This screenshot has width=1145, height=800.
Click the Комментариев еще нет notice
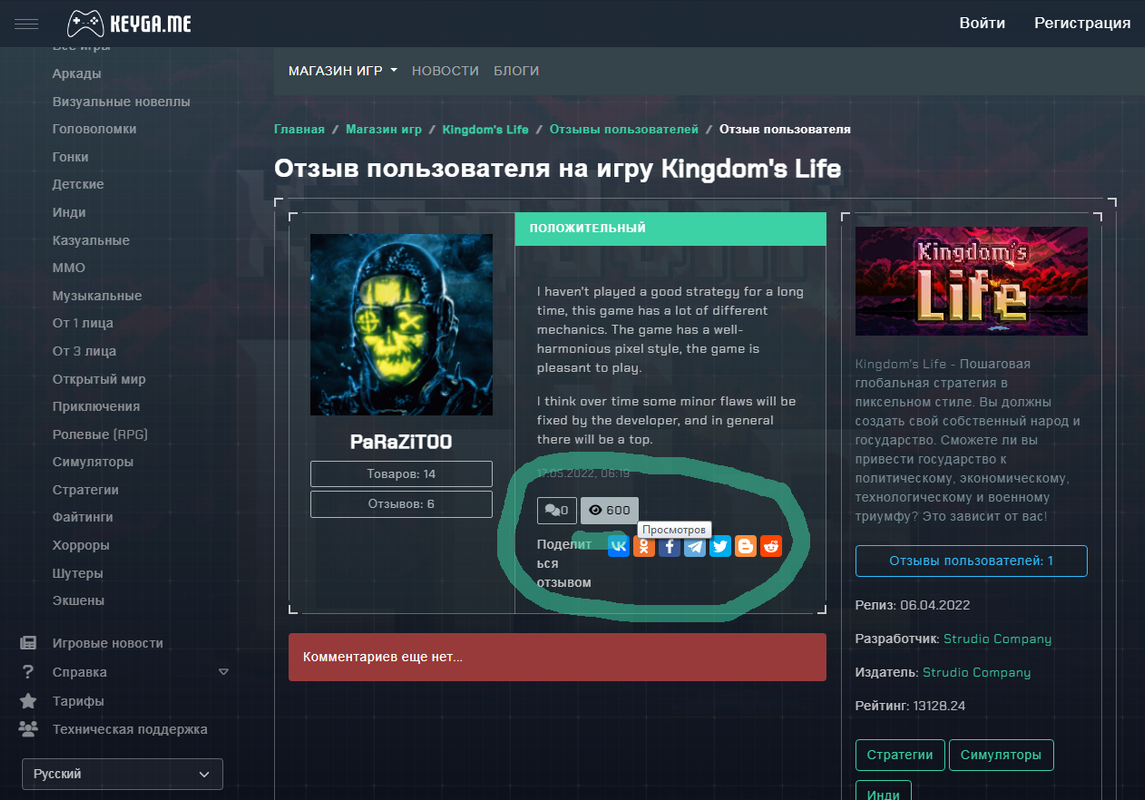coord(557,657)
